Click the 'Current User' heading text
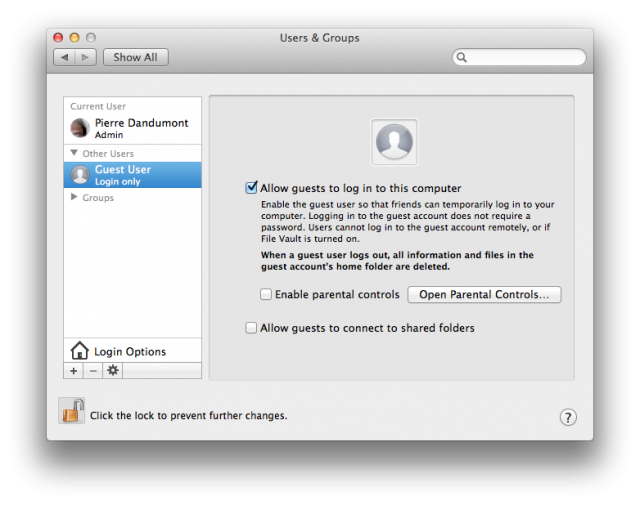This screenshot has height=505, width=640. coord(98,106)
